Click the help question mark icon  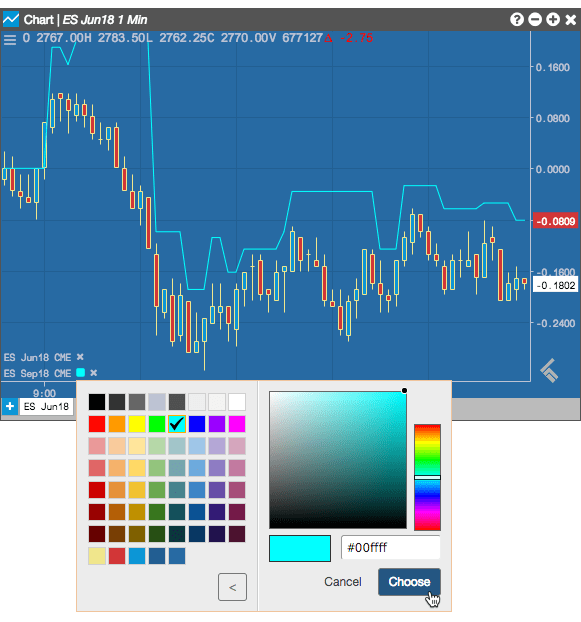tap(517, 19)
